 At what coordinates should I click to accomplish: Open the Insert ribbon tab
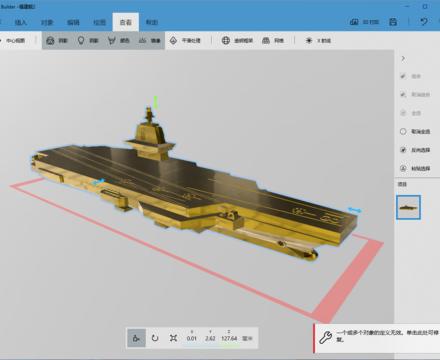pos(20,22)
